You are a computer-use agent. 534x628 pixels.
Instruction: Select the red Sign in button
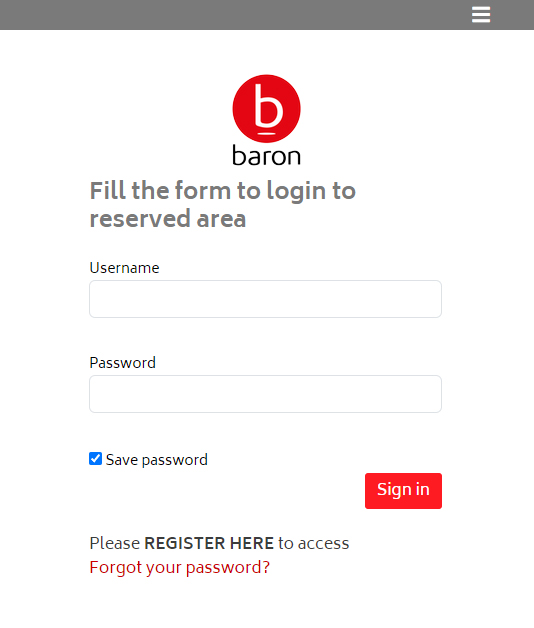403,491
